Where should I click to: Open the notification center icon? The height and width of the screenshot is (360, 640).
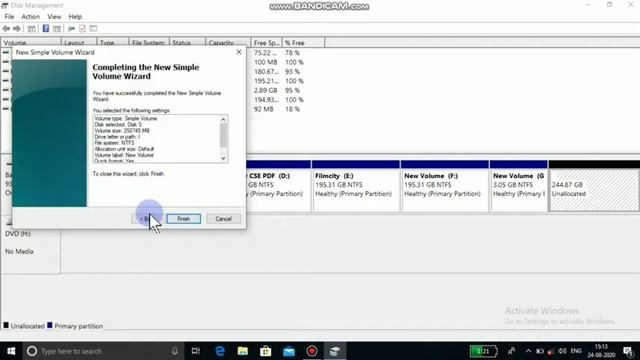[629, 351]
